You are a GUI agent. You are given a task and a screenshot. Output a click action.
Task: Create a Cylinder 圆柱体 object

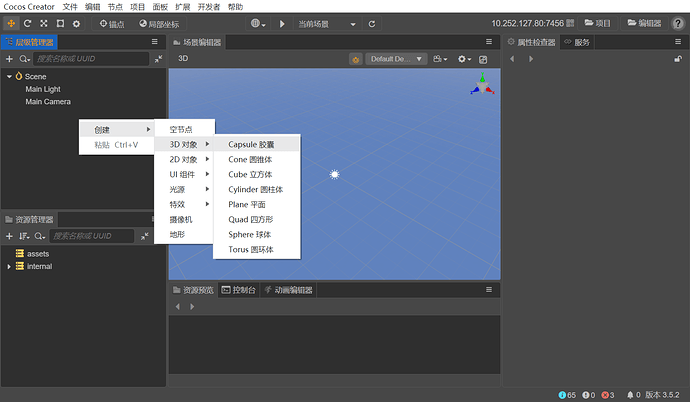(257, 189)
